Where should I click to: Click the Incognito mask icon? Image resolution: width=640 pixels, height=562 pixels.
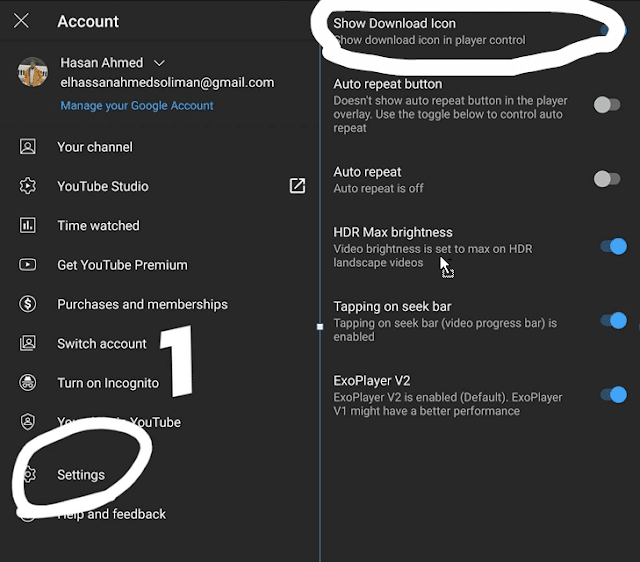(28, 383)
